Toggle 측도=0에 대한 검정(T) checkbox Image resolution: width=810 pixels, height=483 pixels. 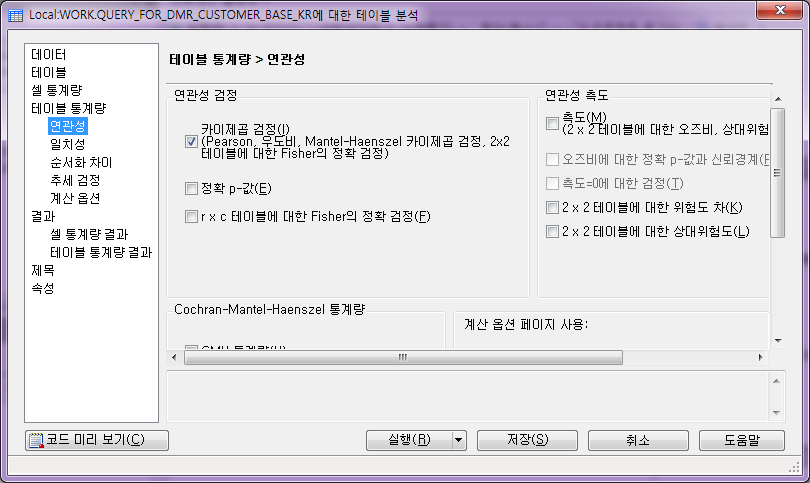pyautogui.click(x=552, y=183)
